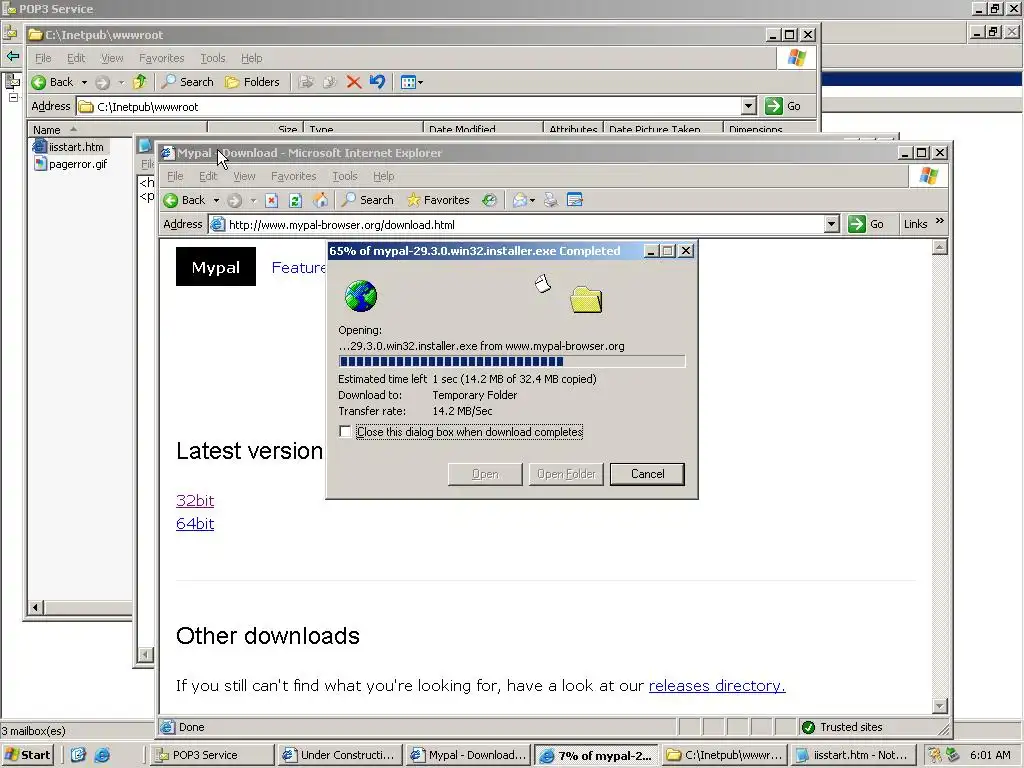The height and width of the screenshot is (768, 1024).
Task: Switch to C:\Inetpub\wwwroot taskbar button
Action: pos(724,755)
